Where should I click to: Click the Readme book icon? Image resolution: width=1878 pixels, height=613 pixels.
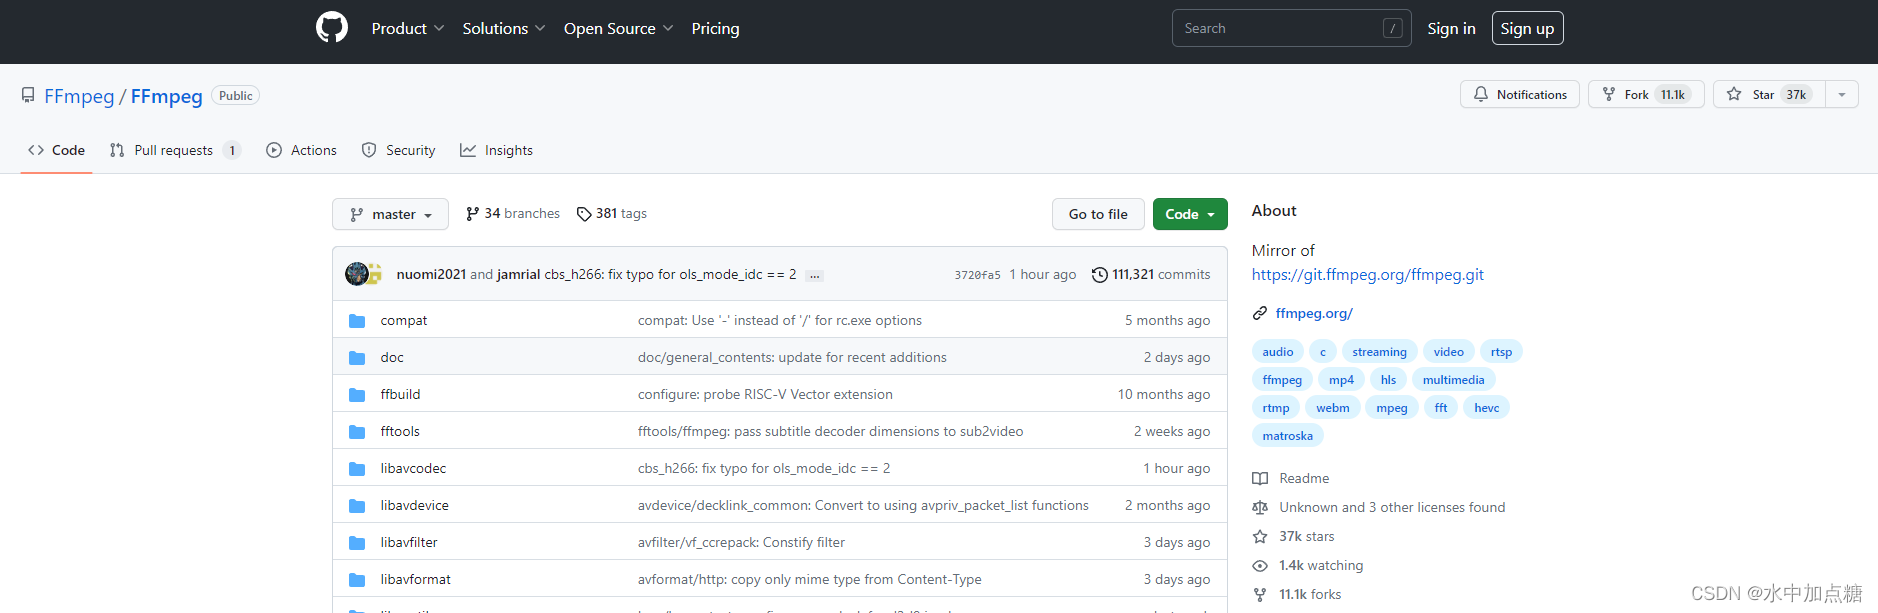point(1260,479)
